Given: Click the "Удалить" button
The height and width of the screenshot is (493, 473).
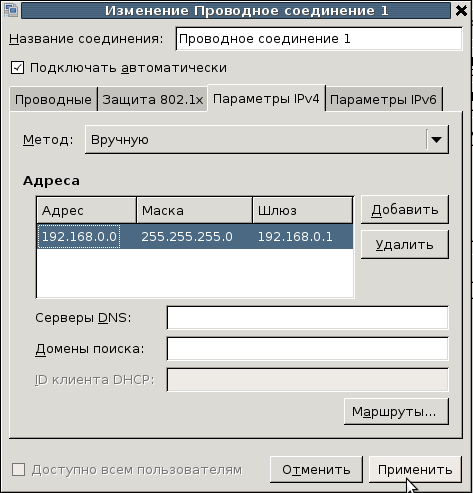Looking at the screenshot, I should [x=405, y=244].
